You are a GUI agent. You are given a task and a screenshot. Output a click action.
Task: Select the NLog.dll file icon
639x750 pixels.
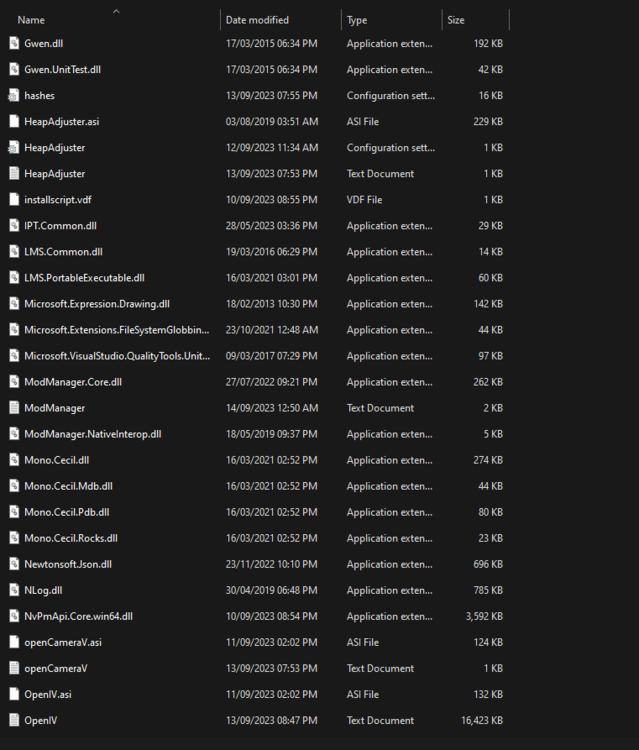pos(14,590)
